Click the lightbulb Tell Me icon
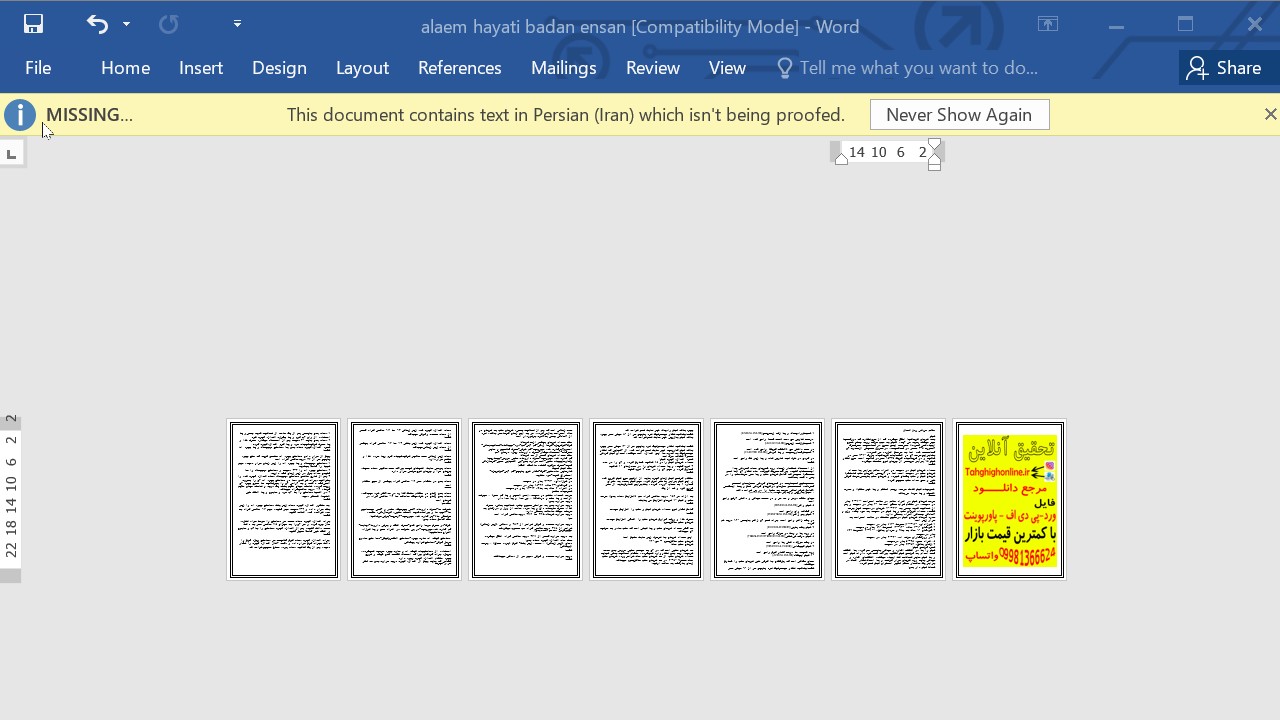 [784, 68]
